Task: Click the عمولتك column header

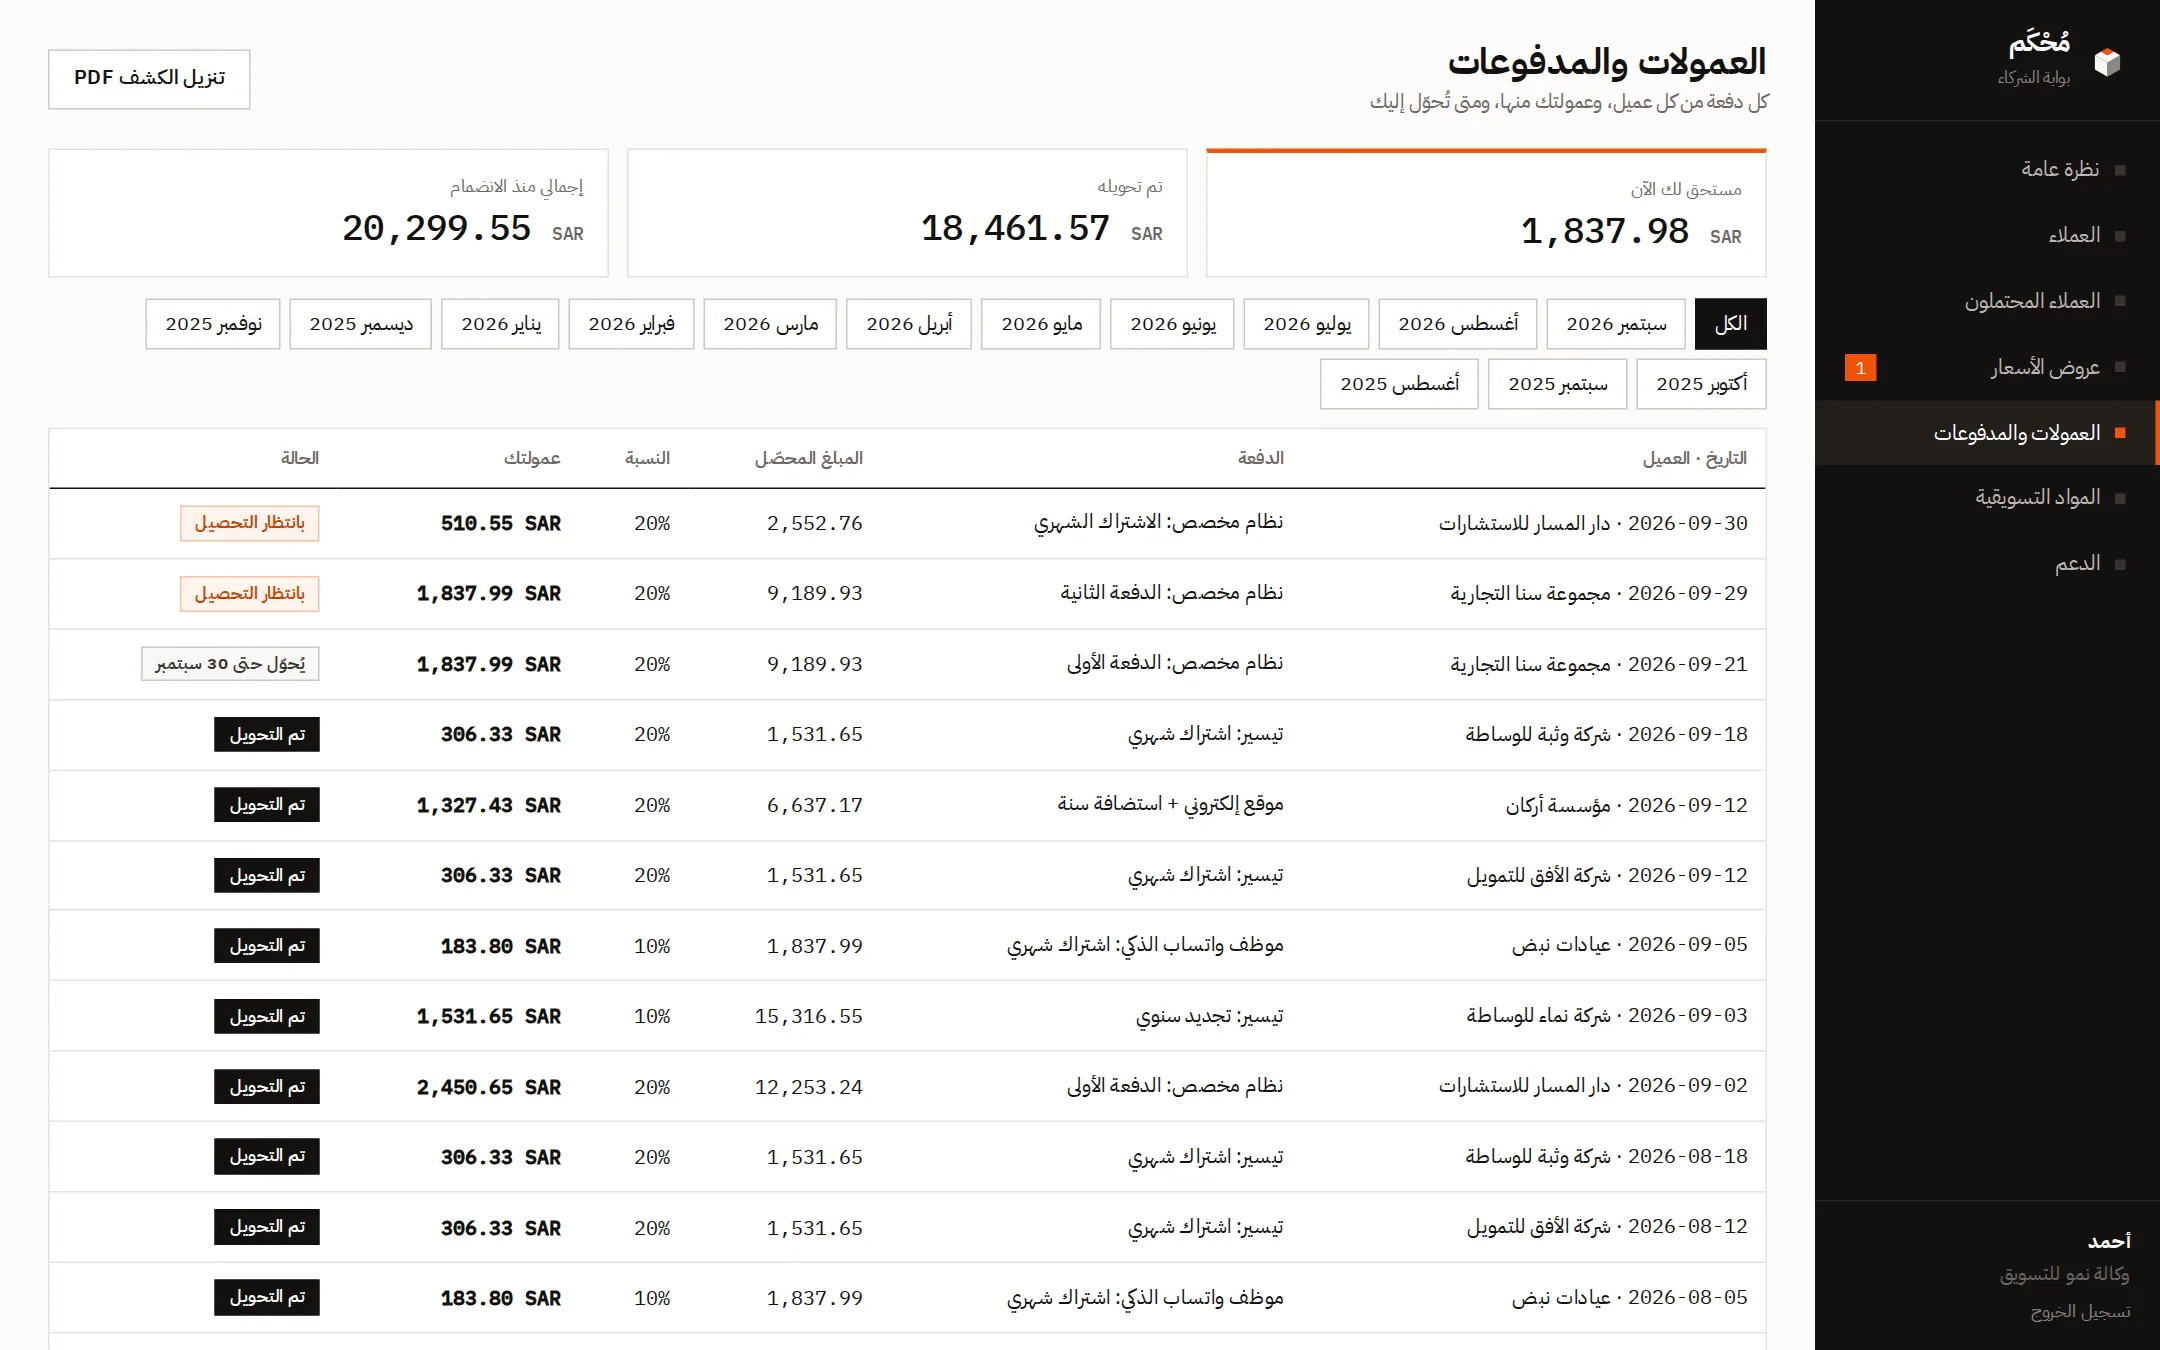Action: click(x=532, y=458)
